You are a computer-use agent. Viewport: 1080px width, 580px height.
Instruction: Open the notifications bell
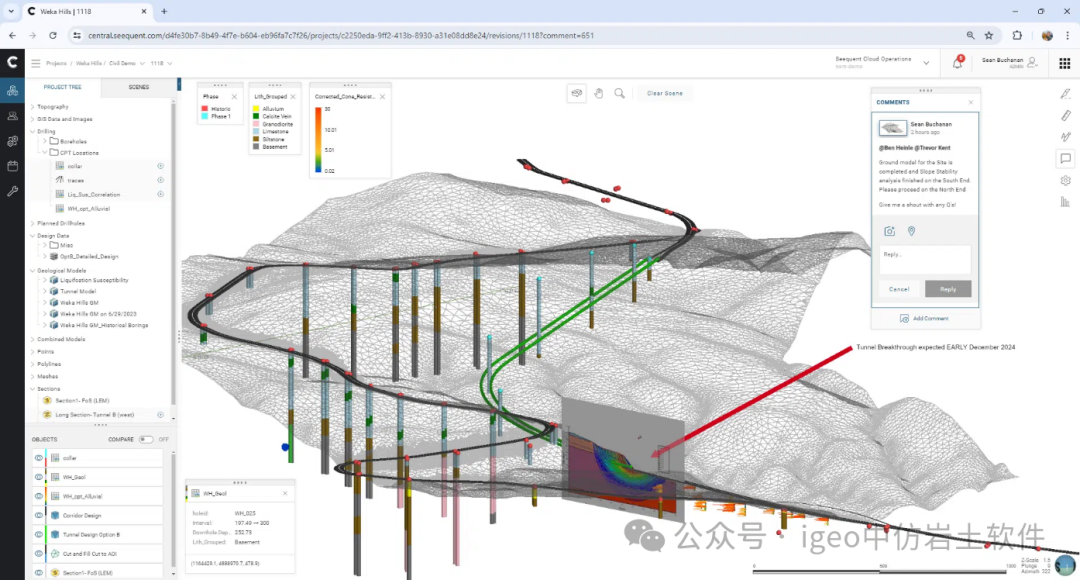coord(957,63)
